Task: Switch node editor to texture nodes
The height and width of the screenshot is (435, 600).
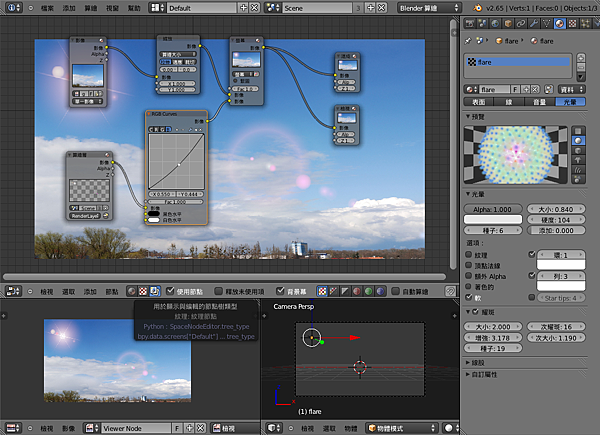Action: (x=143, y=292)
